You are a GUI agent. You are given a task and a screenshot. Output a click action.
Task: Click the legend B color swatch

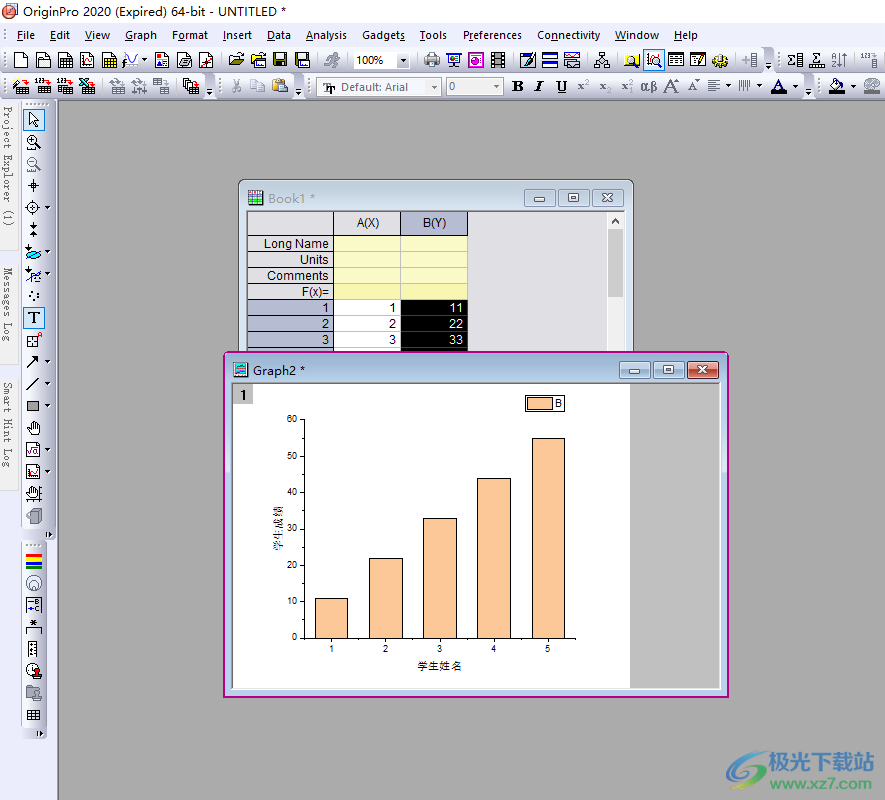540,403
